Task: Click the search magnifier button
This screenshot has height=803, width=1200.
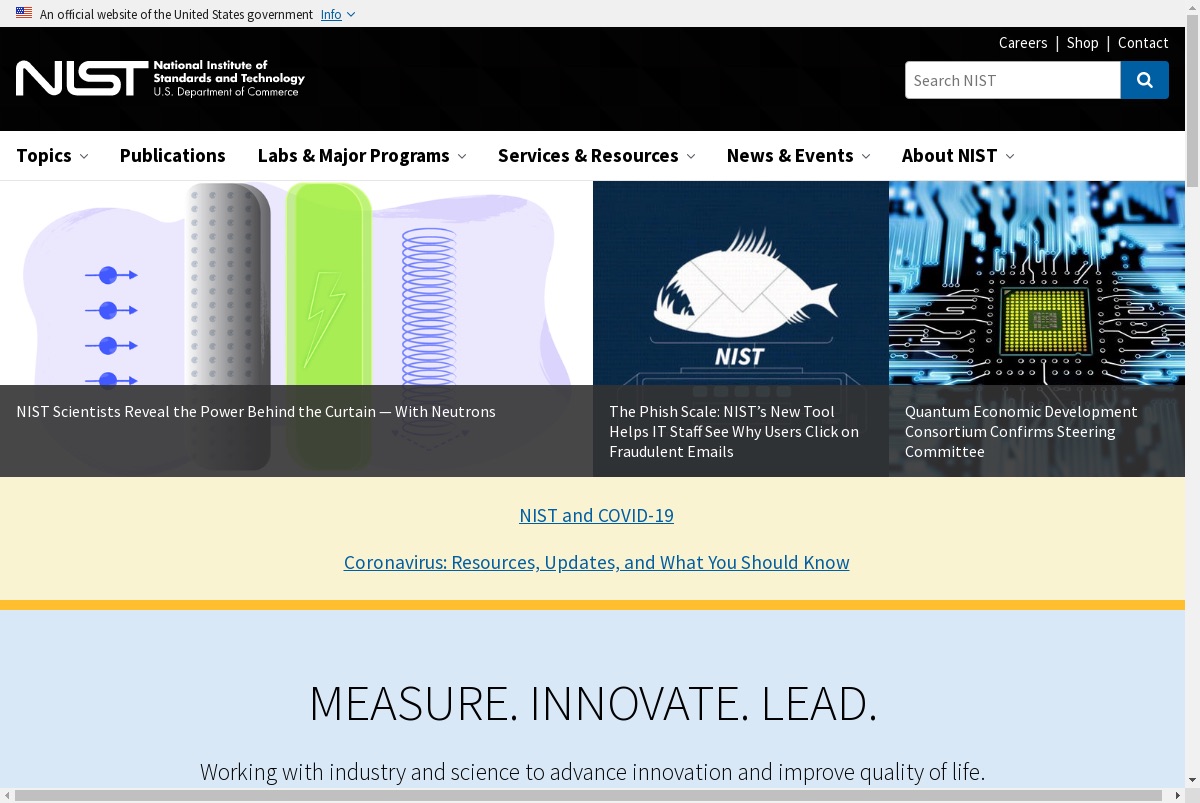Action: coord(1145,80)
